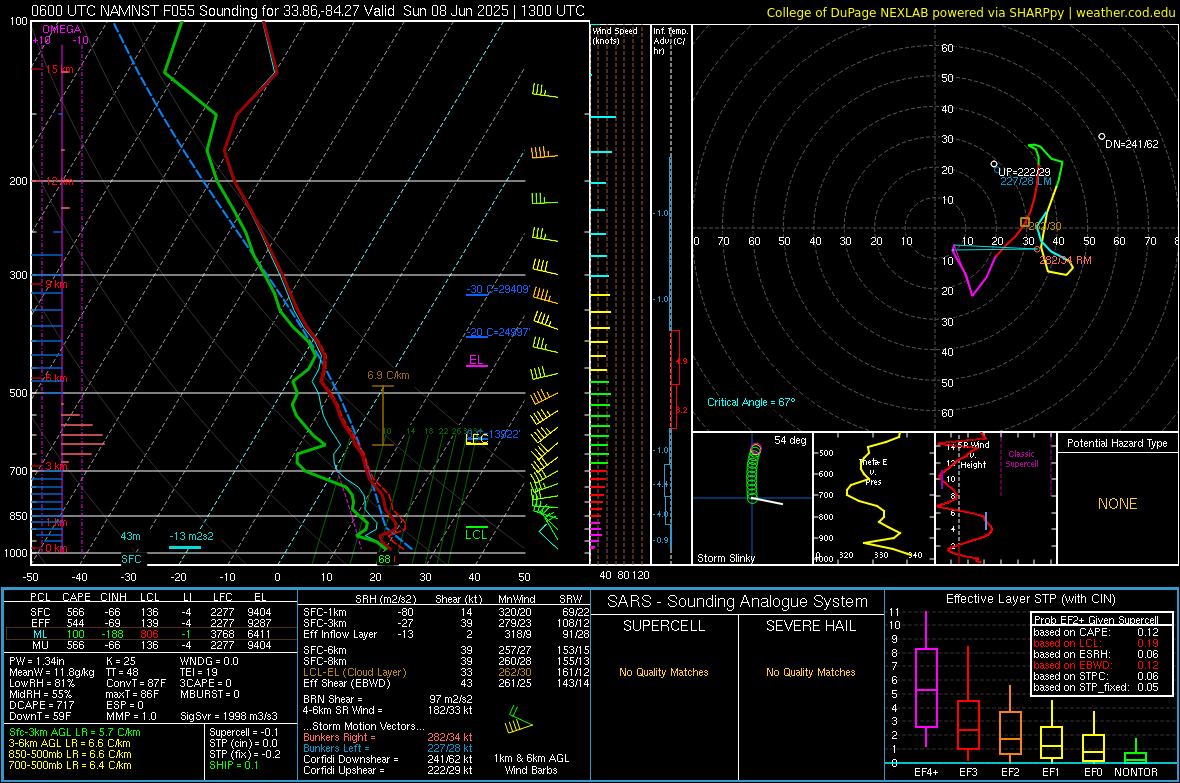Click the based on STP_fixed: probability line
Image resolution: width=1180 pixels, height=783 pixels.
(1096, 687)
